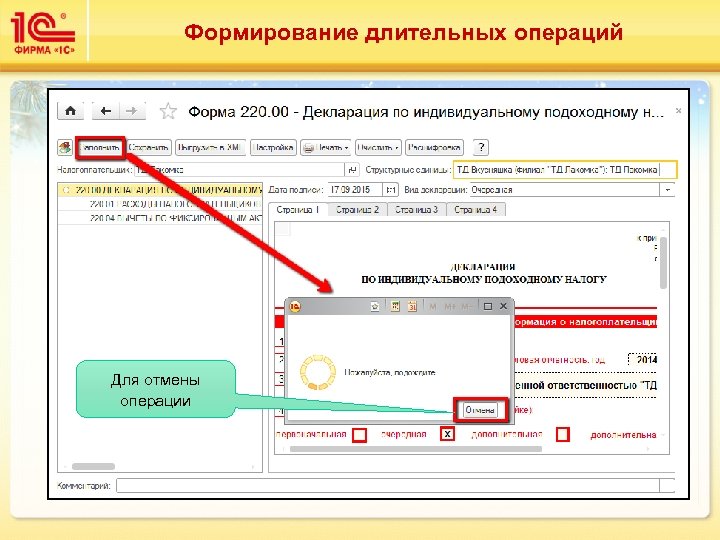Click the Дата подписи date field
The height and width of the screenshot is (540, 720).
click(355, 190)
